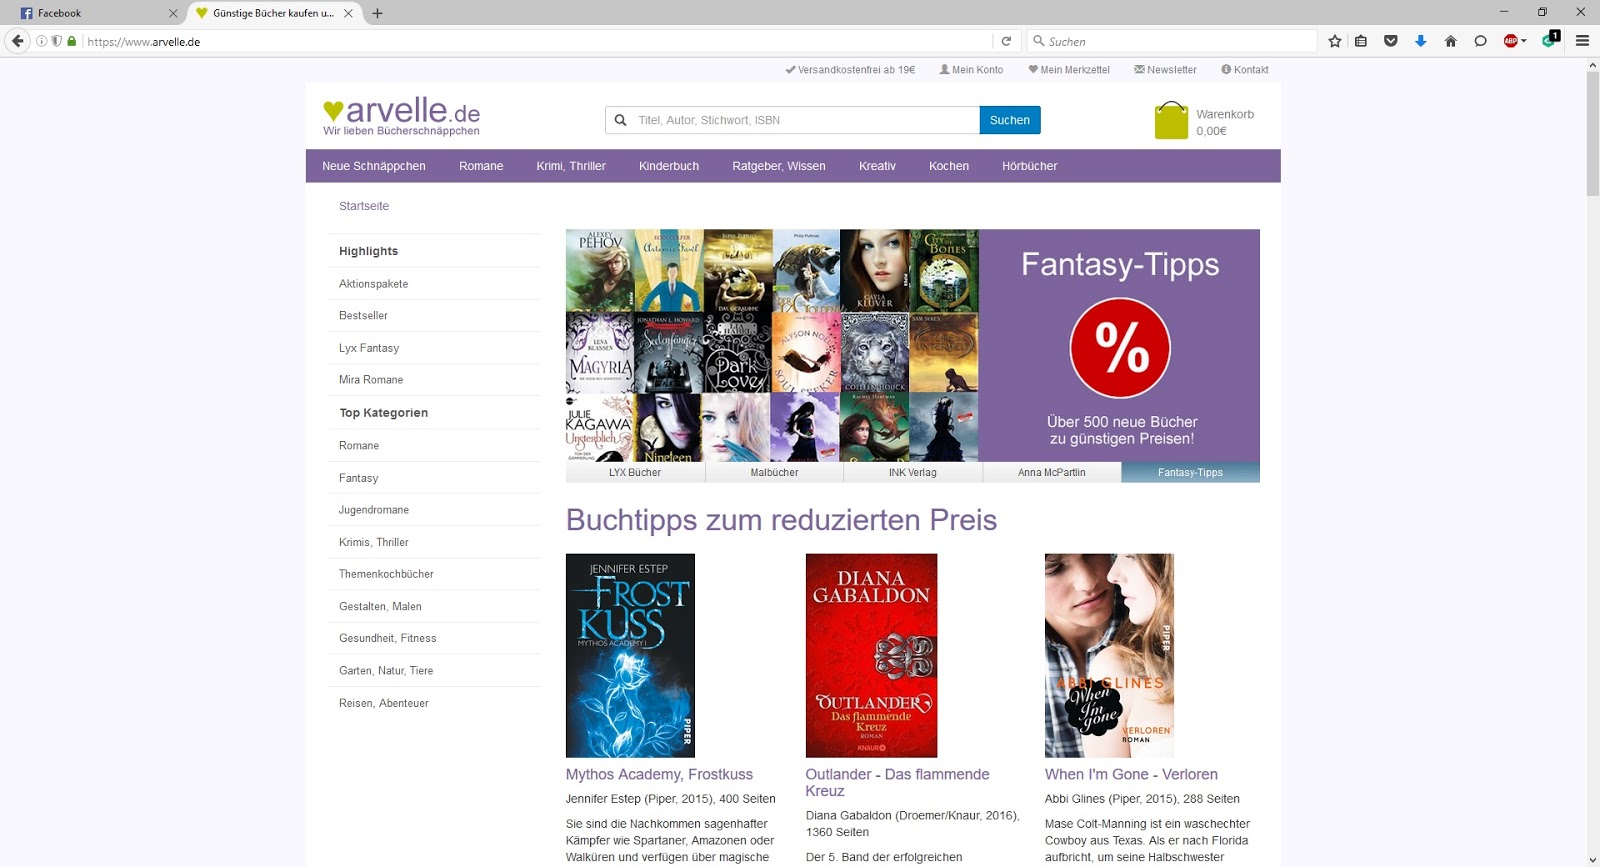Open the Hörbücher menu item
The width and height of the screenshot is (1600, 867).
tap(1029, 166)
